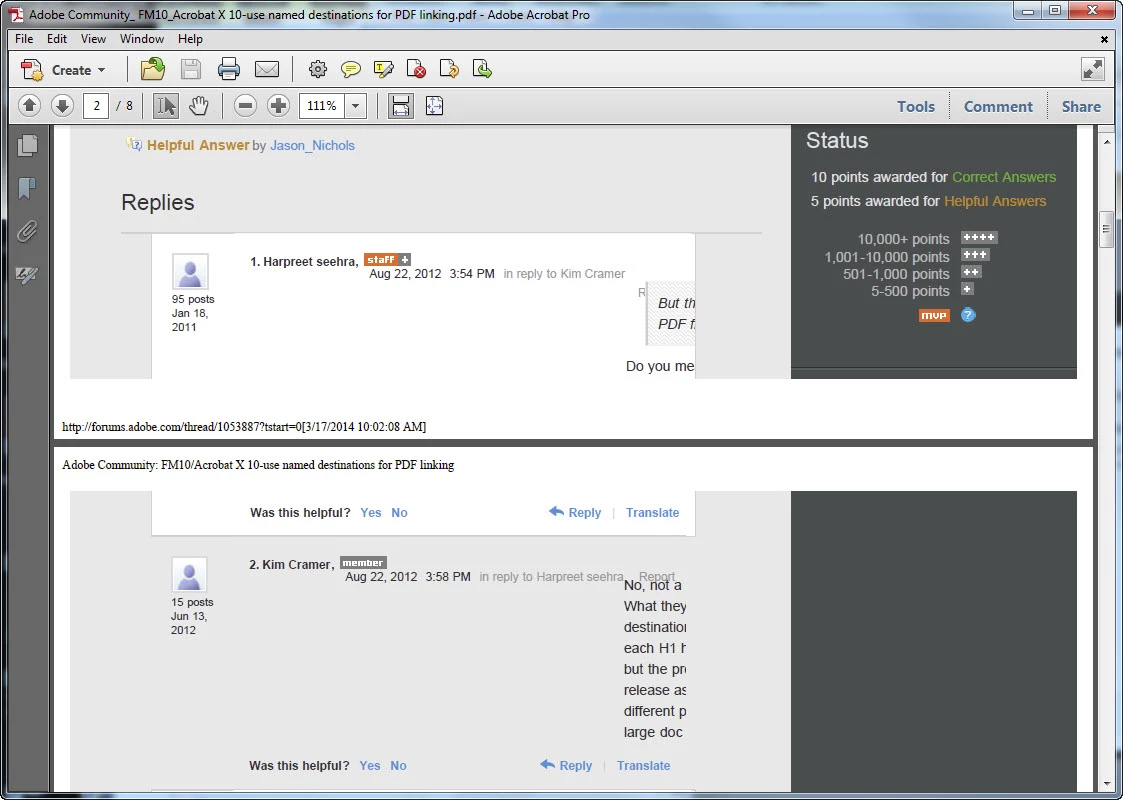Activate the Select tool cursor icon
Screen dimensions: 1123x800
[x=165, y=106]
